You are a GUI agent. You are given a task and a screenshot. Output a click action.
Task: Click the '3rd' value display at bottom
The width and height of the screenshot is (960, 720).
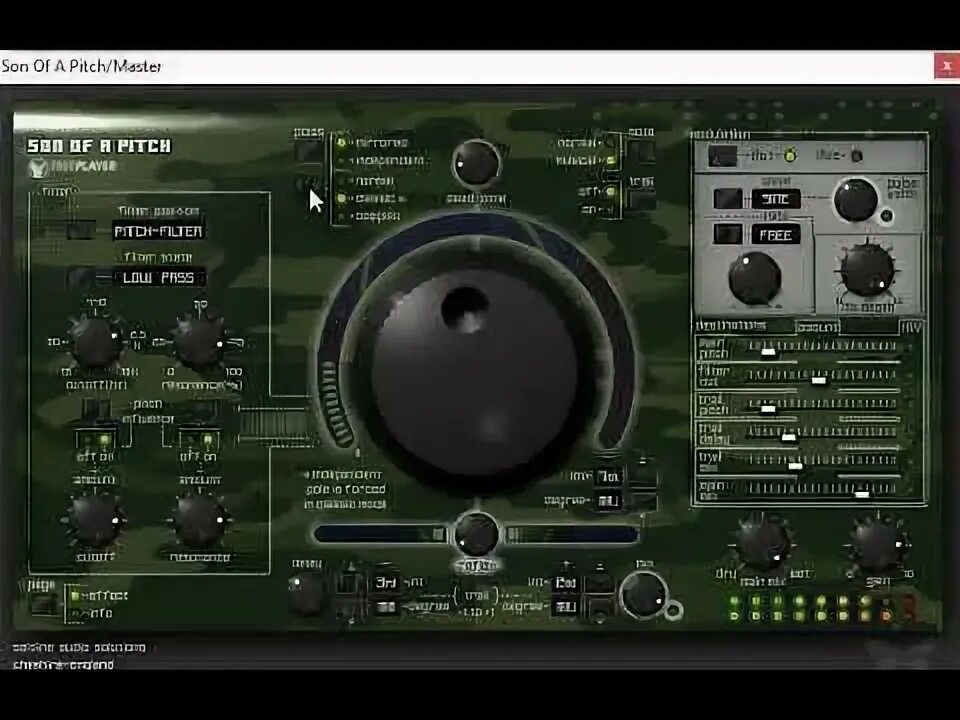point(385,582)
